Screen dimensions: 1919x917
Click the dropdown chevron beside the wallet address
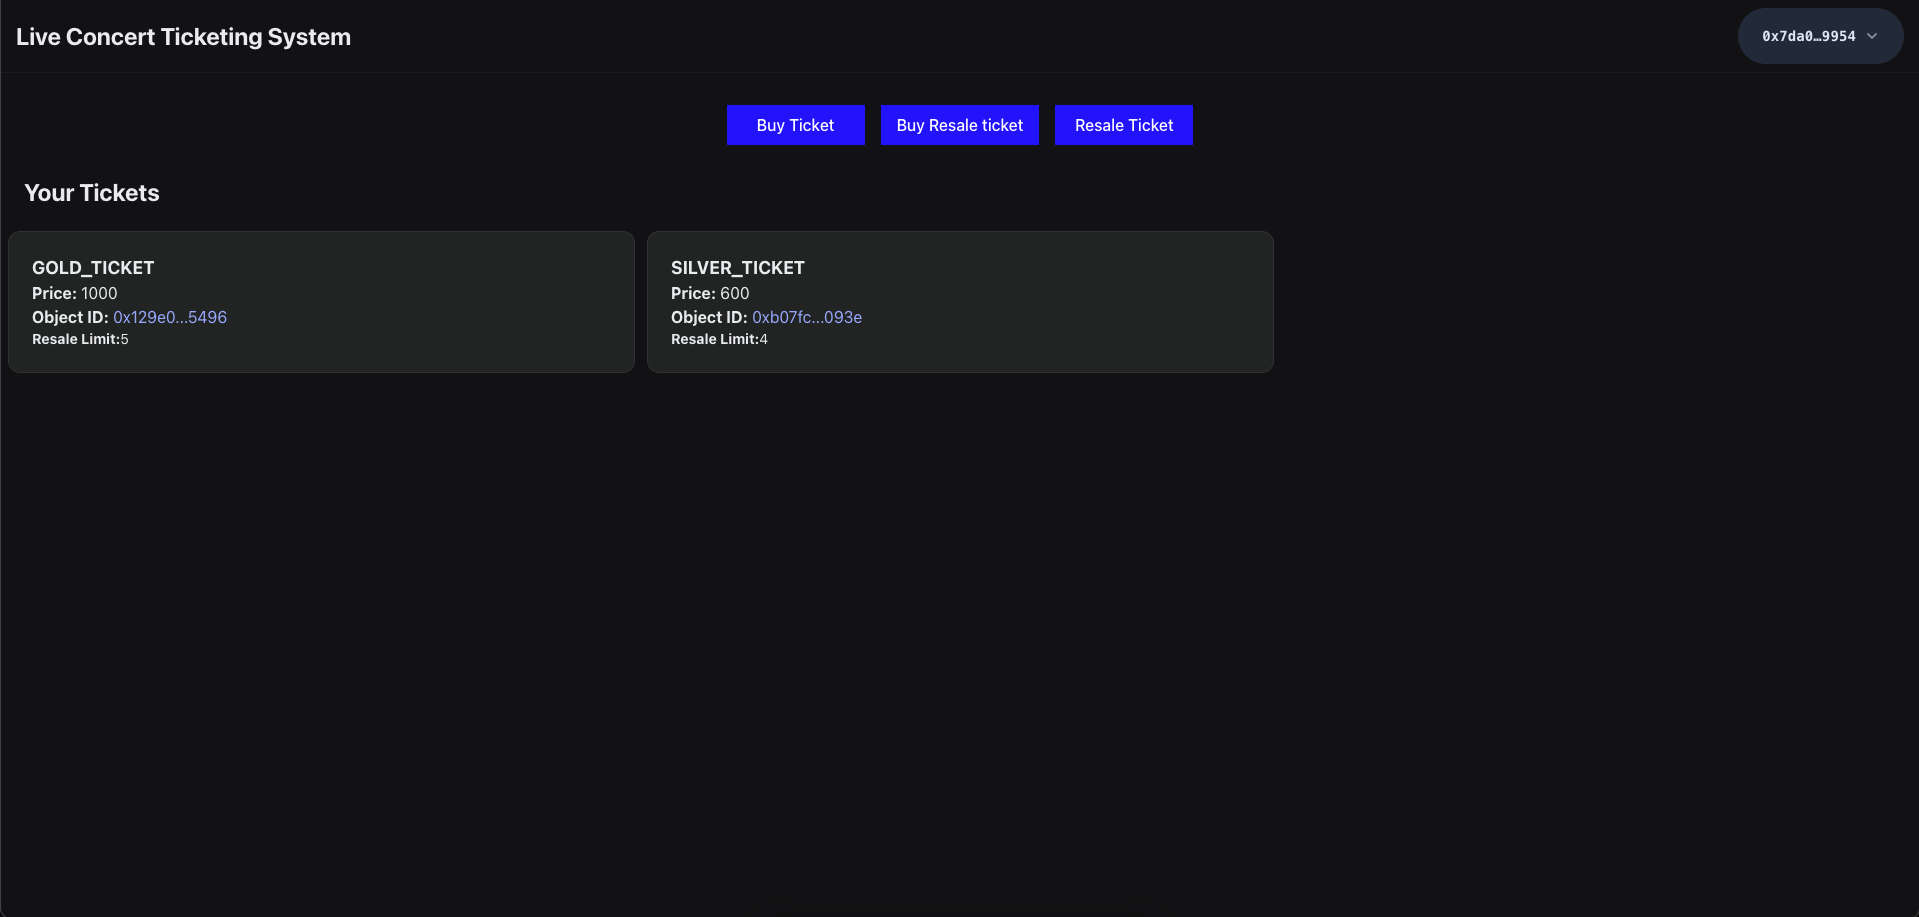[x=1872, y=36]
